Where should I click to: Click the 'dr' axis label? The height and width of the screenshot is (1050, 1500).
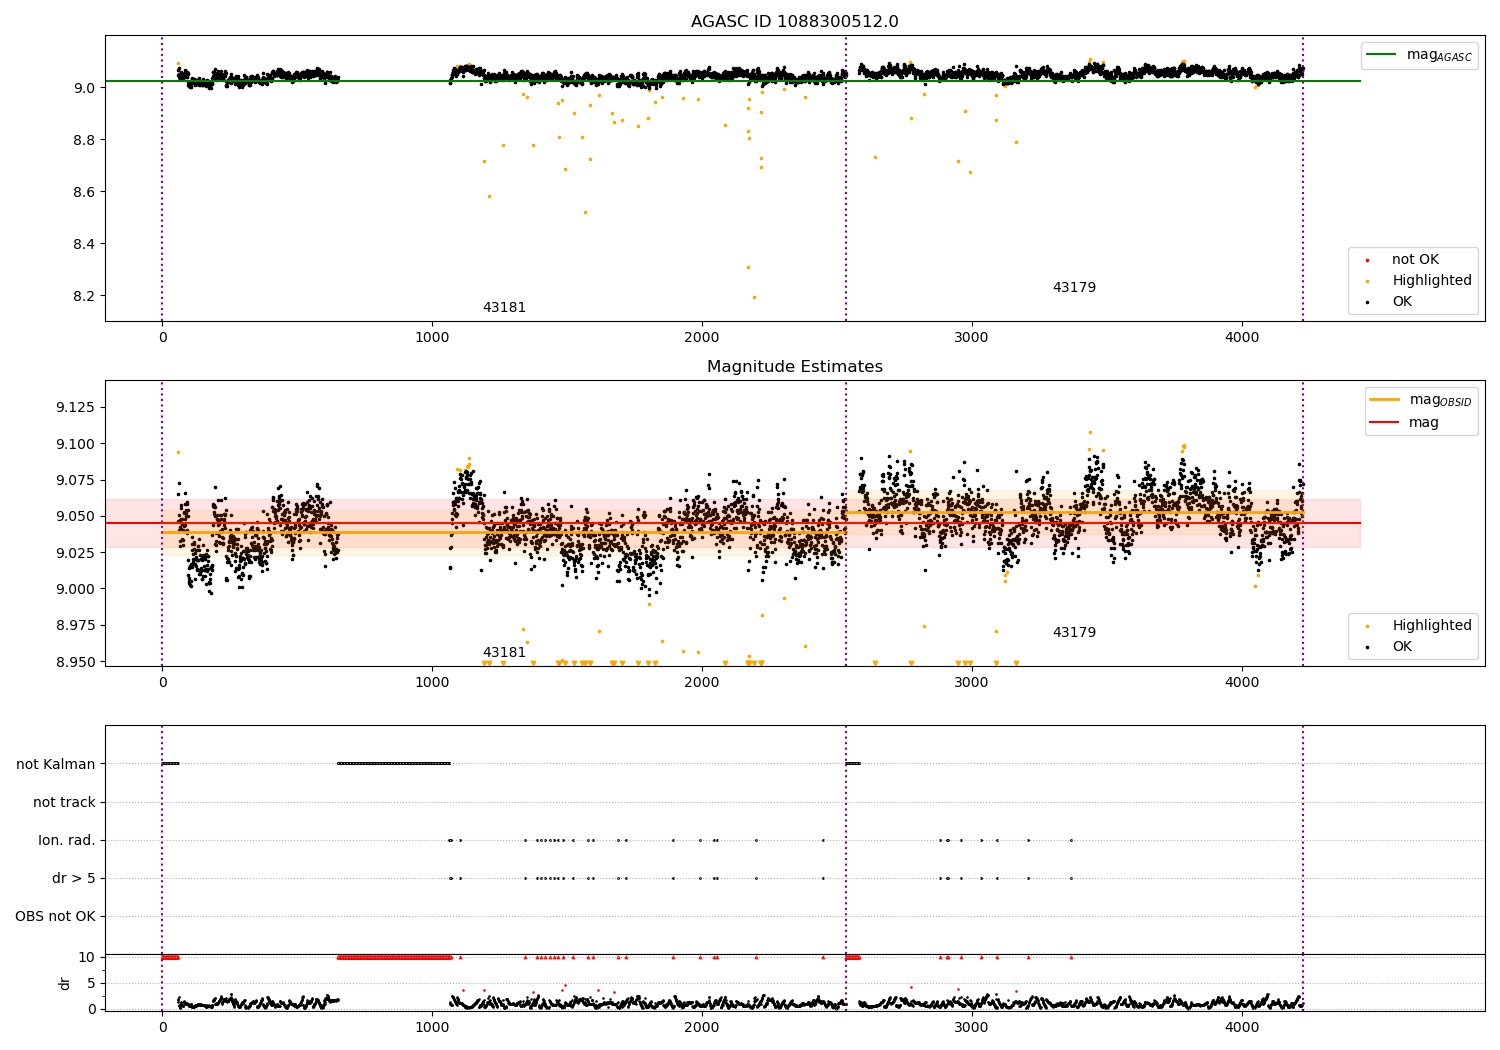click(65, 984)
